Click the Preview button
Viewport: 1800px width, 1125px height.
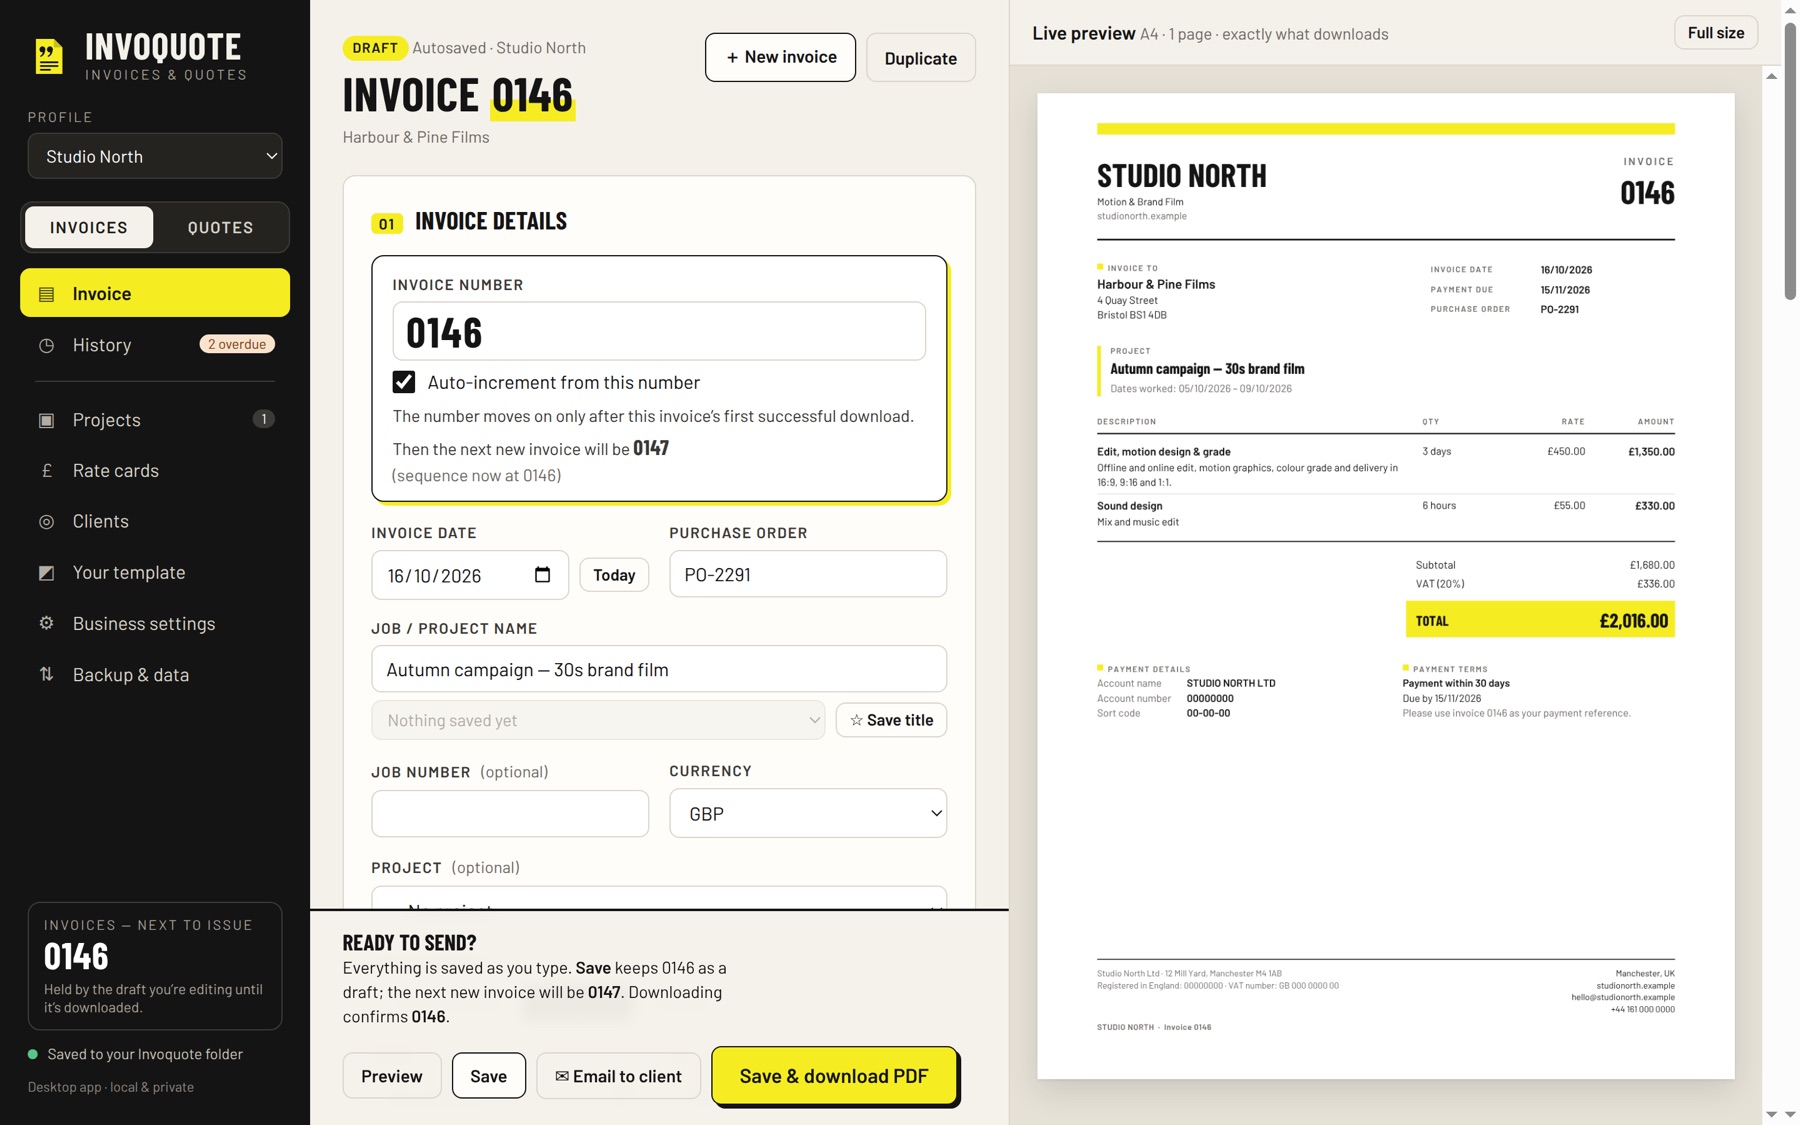[392, 1076]
